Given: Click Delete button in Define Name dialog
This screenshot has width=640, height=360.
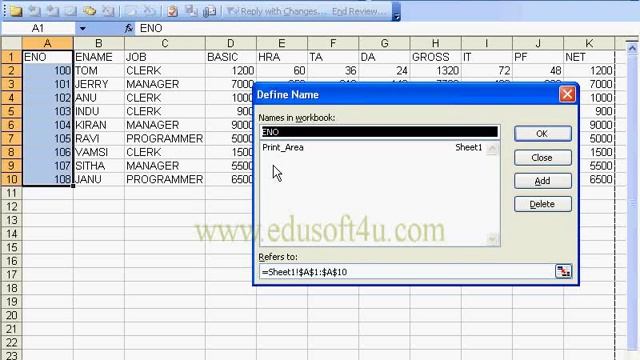Looking at the screenshot, I should [542, 204].
